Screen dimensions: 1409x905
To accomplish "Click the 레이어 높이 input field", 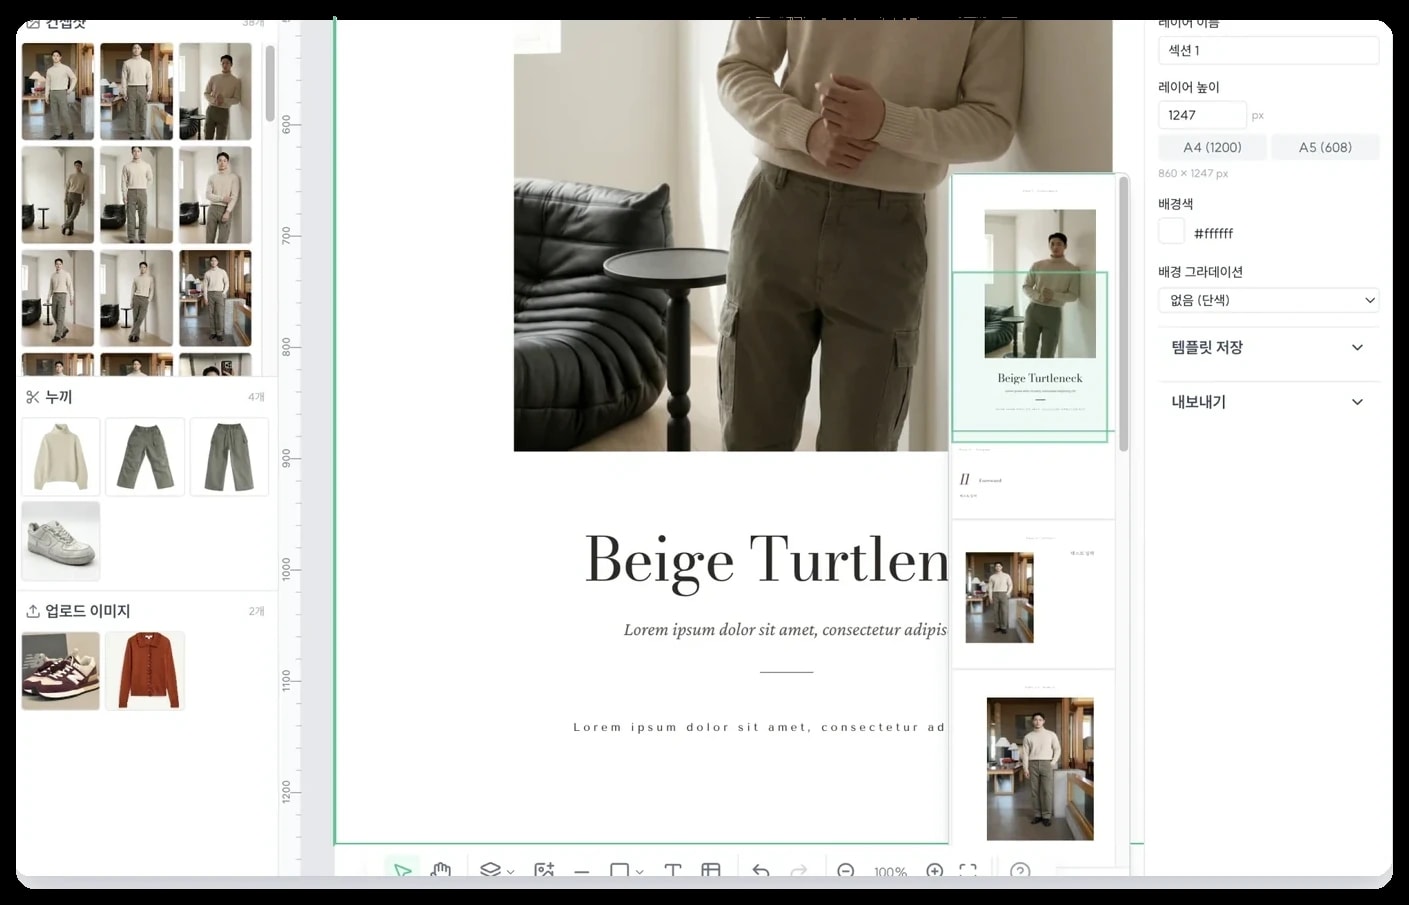I will tap(1202, 115).
